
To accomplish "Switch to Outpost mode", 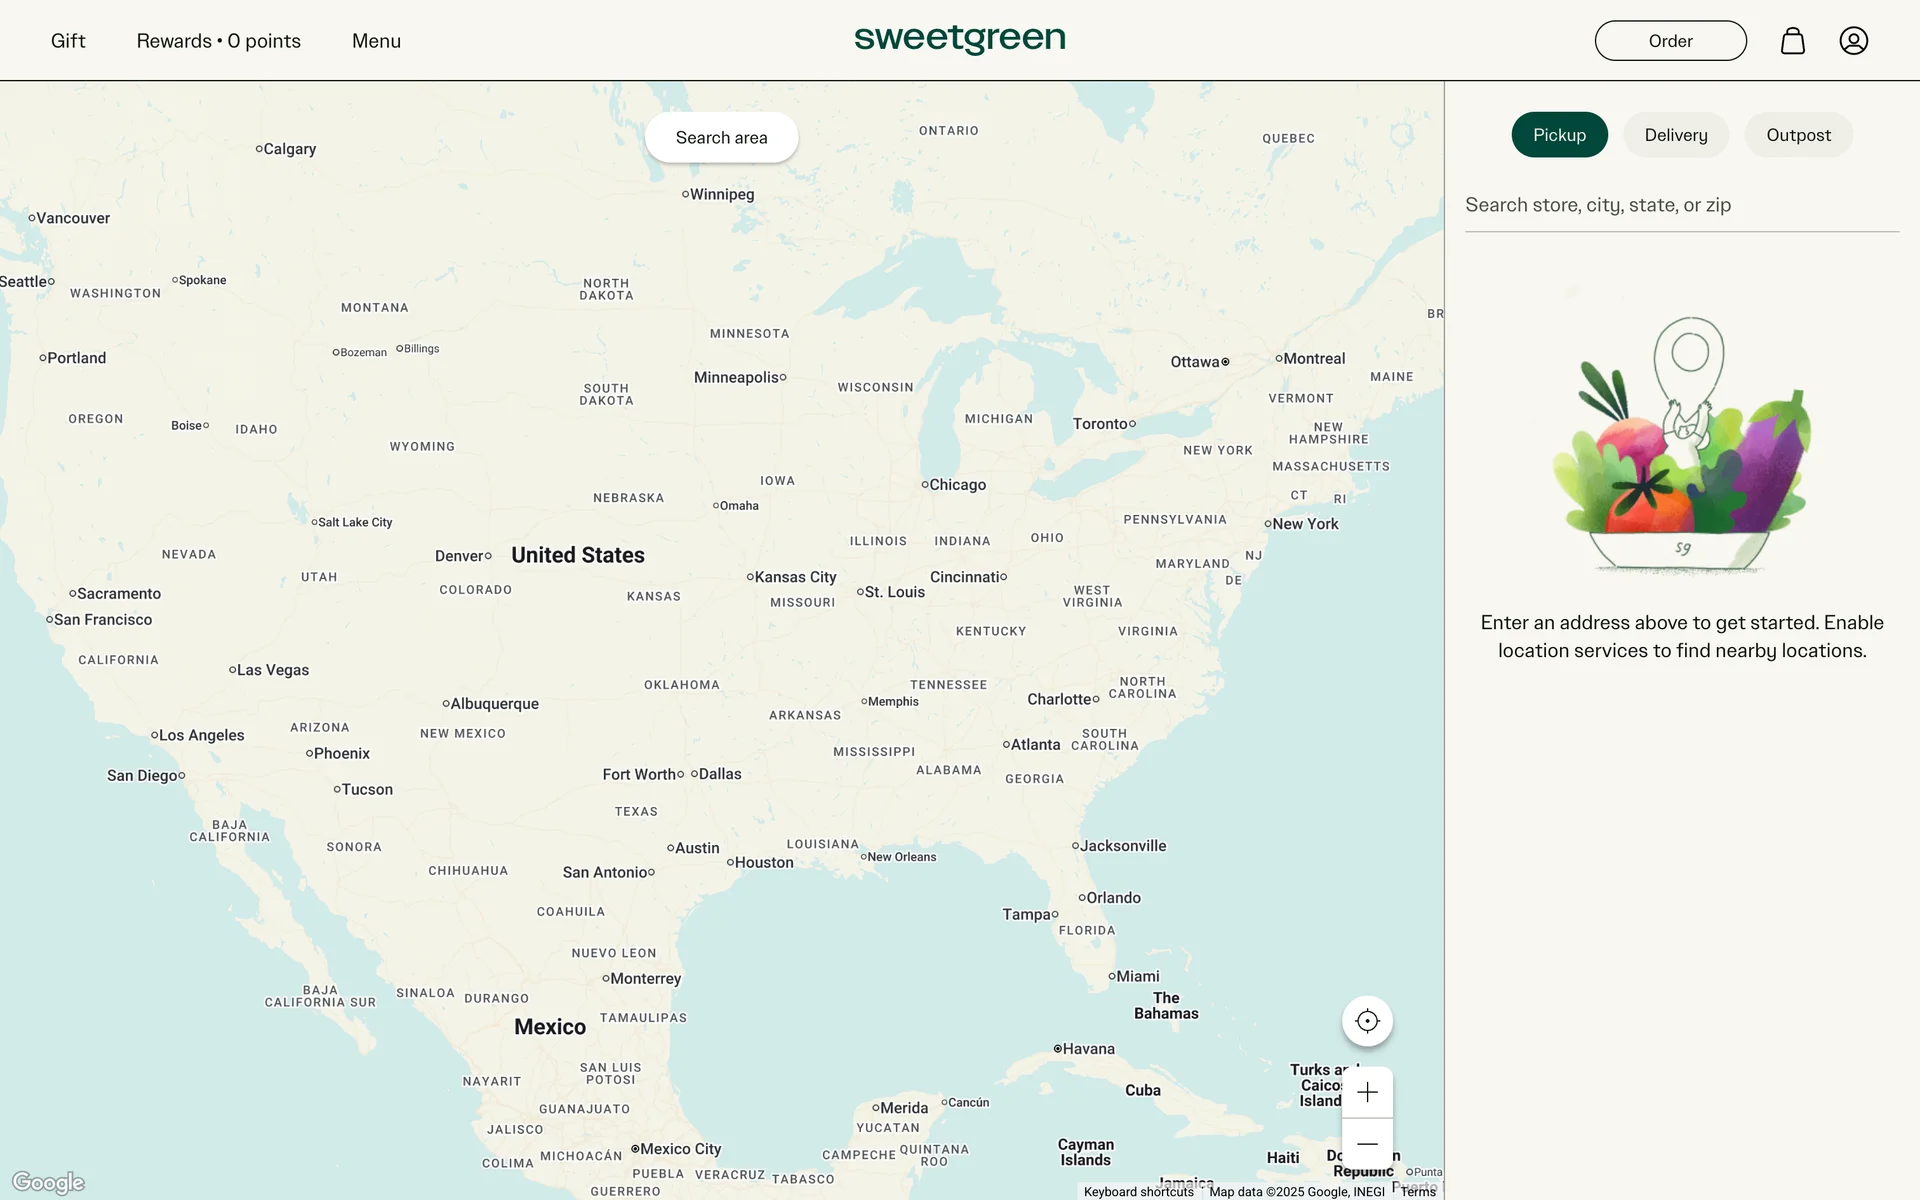I will (1798, 135).
